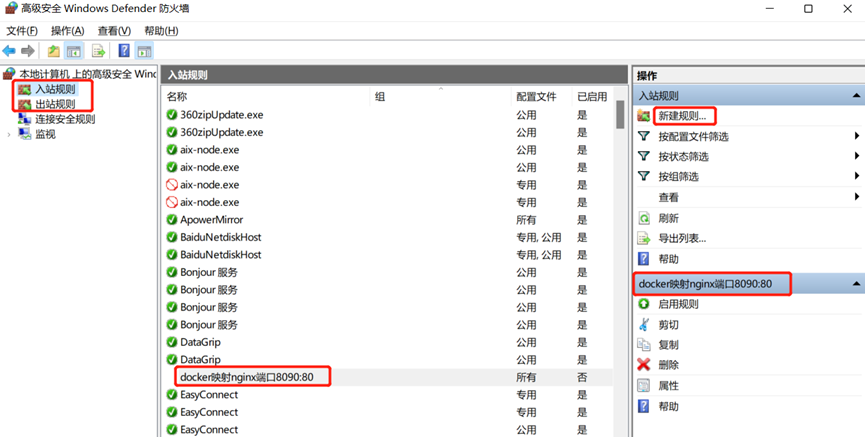
Task: Click the 监视 monitor tree icon
Action: click(24, 134)
